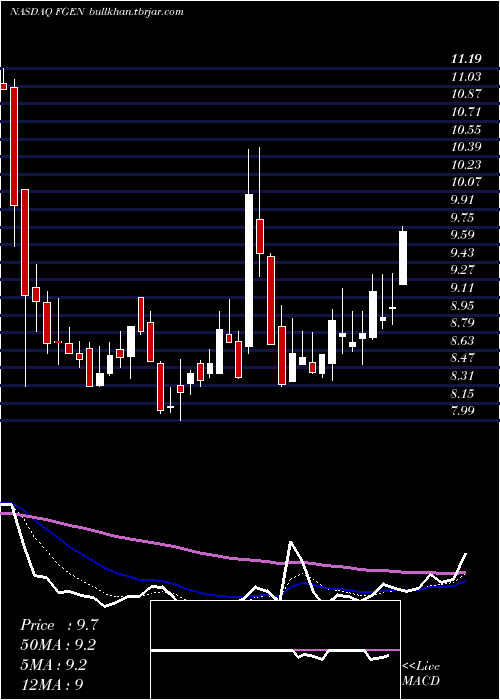Click the <<Live MACD label
The height and width of the screenshot is (700, 500).
[421, 673]
